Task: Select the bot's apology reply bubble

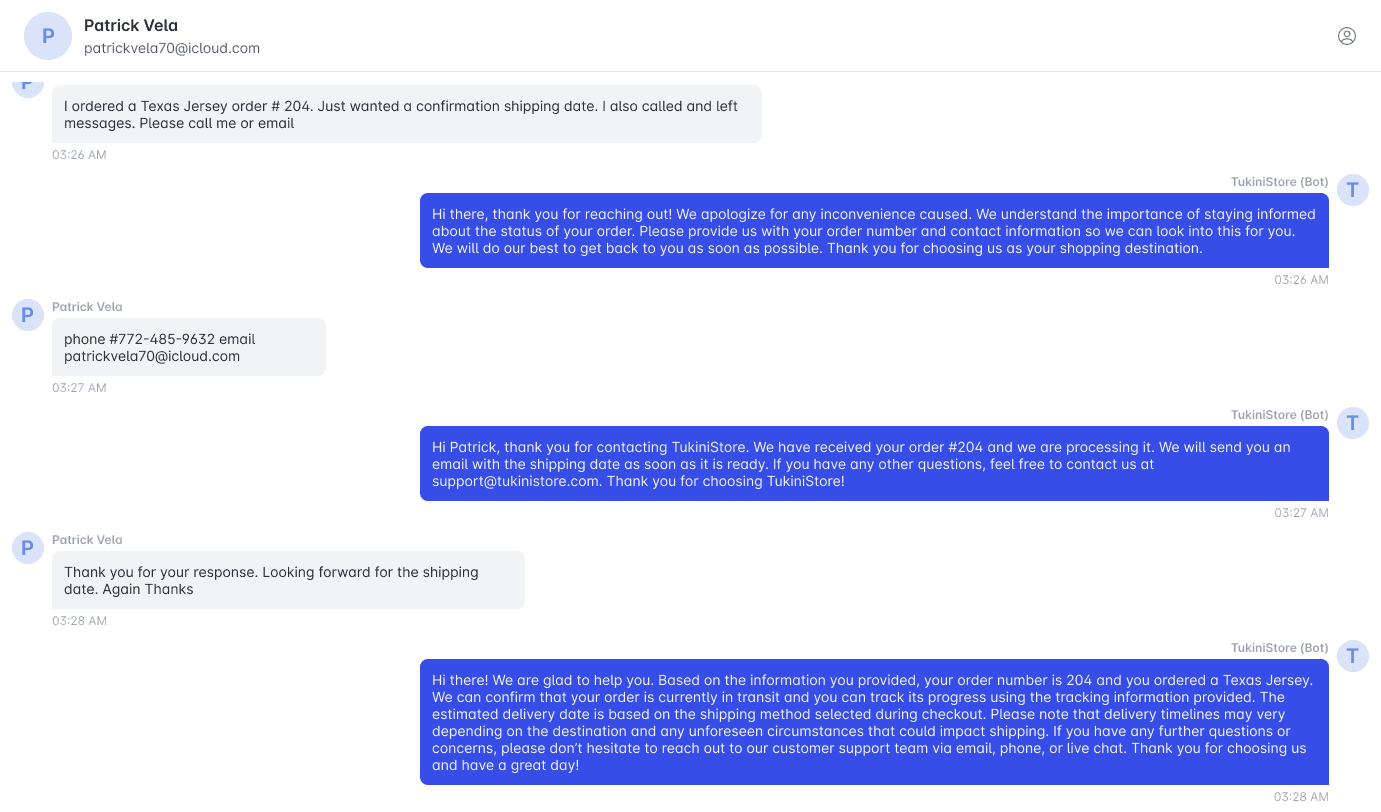Action: tap(874, 231)
